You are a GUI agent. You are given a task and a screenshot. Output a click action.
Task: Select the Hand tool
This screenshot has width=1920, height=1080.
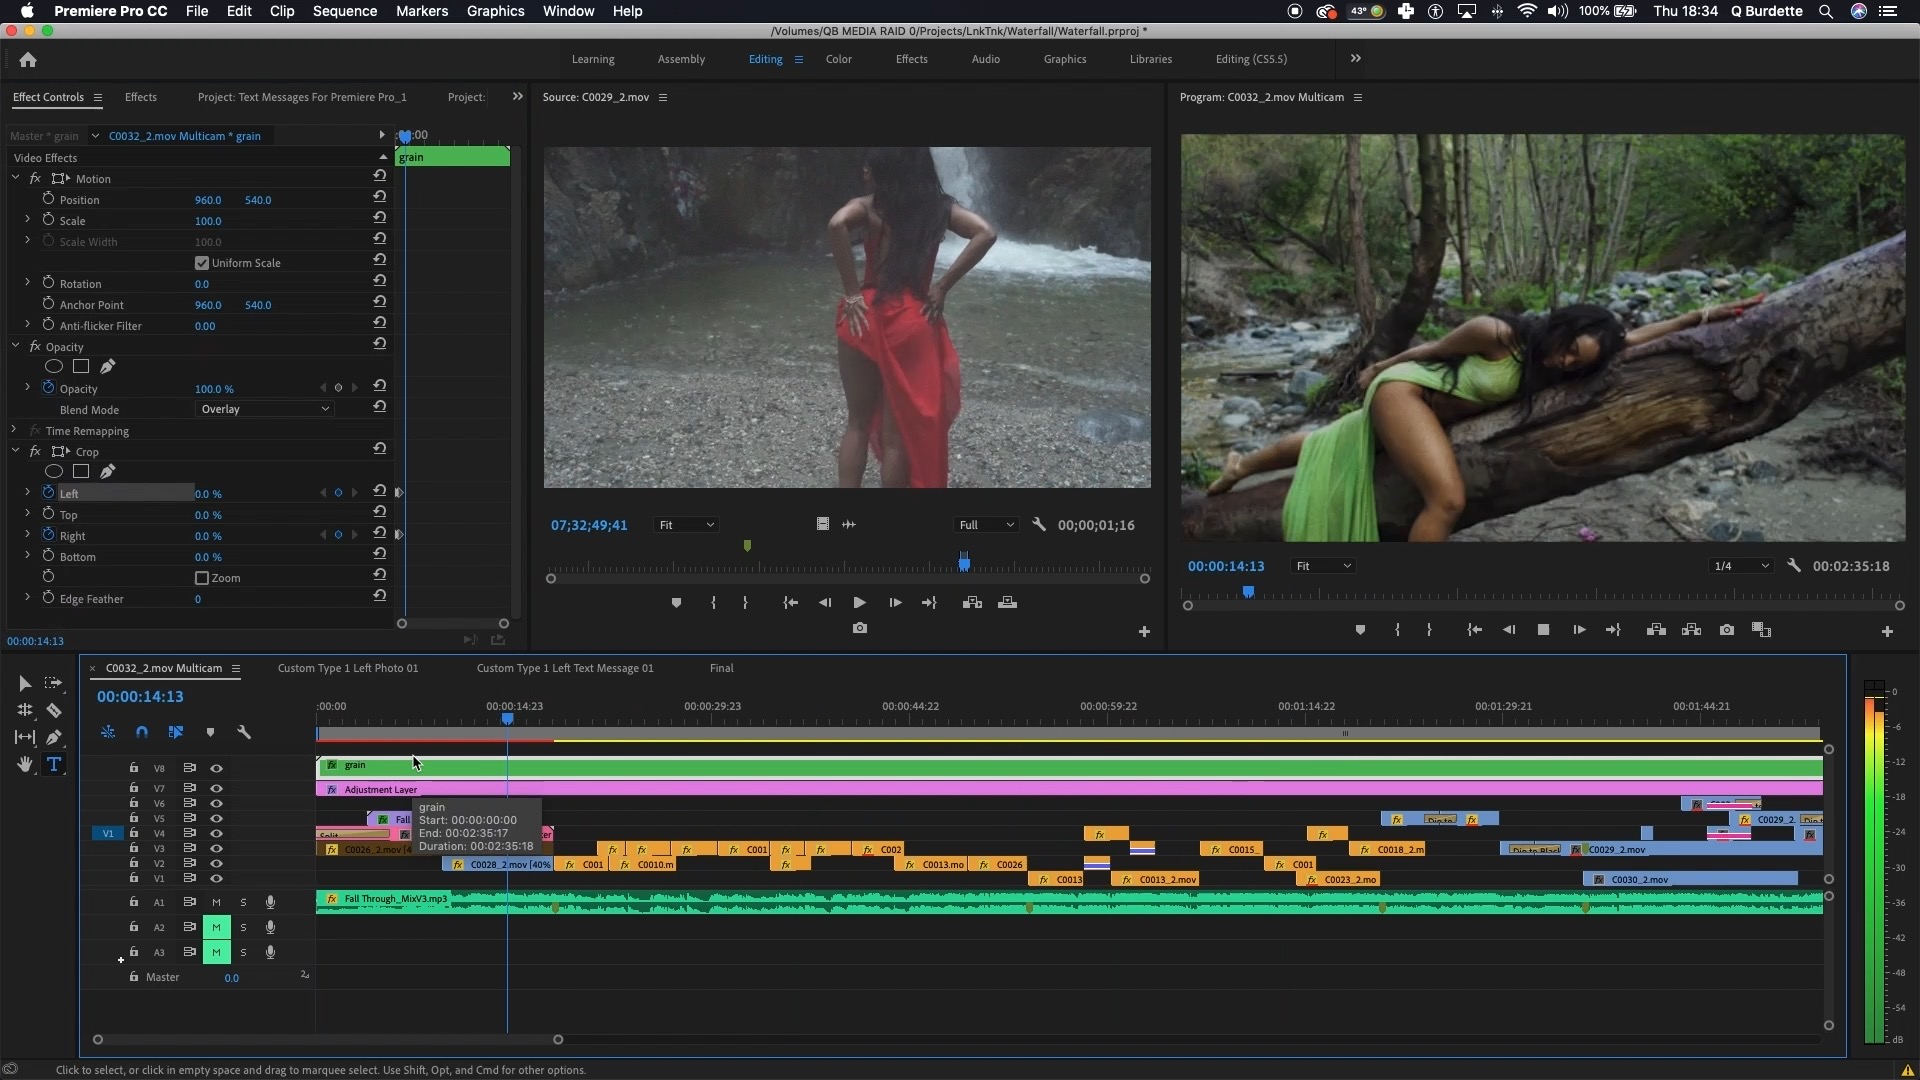pyautogui.click(x=25, y=764)
